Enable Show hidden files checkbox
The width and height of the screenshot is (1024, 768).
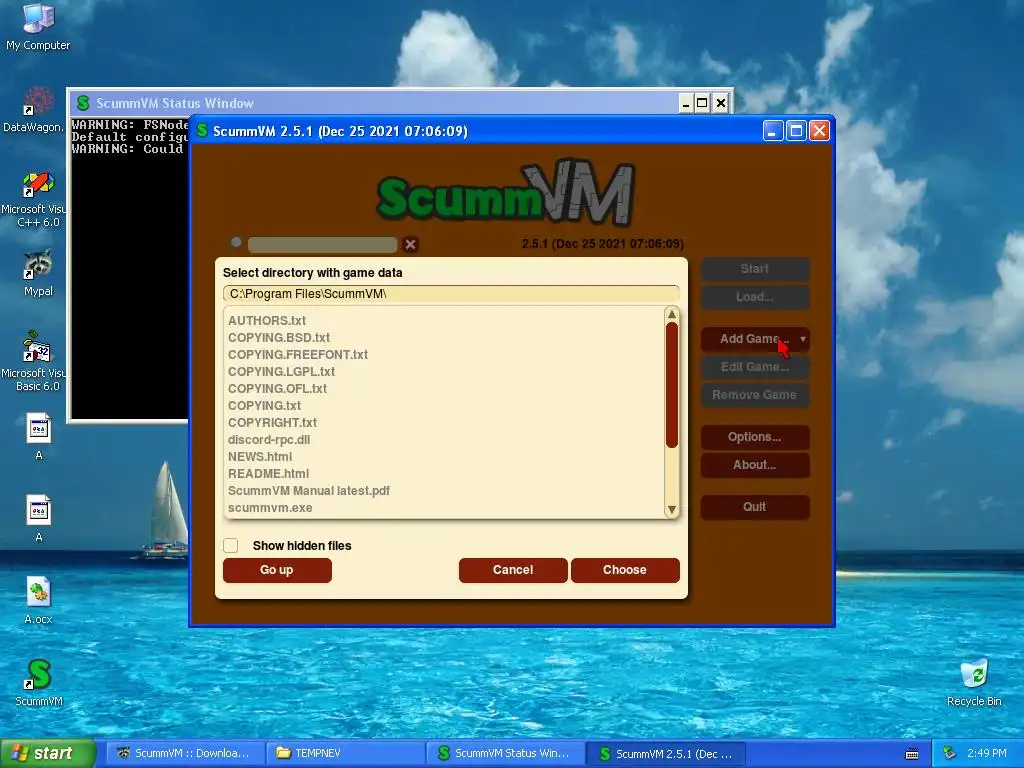coord(231,545)
